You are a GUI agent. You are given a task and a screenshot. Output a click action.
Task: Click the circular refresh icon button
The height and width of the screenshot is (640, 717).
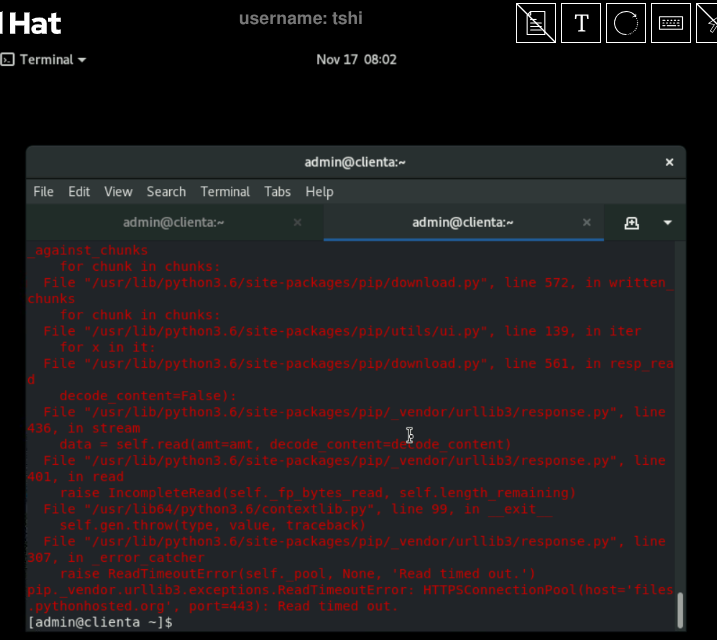pos(626,23)
